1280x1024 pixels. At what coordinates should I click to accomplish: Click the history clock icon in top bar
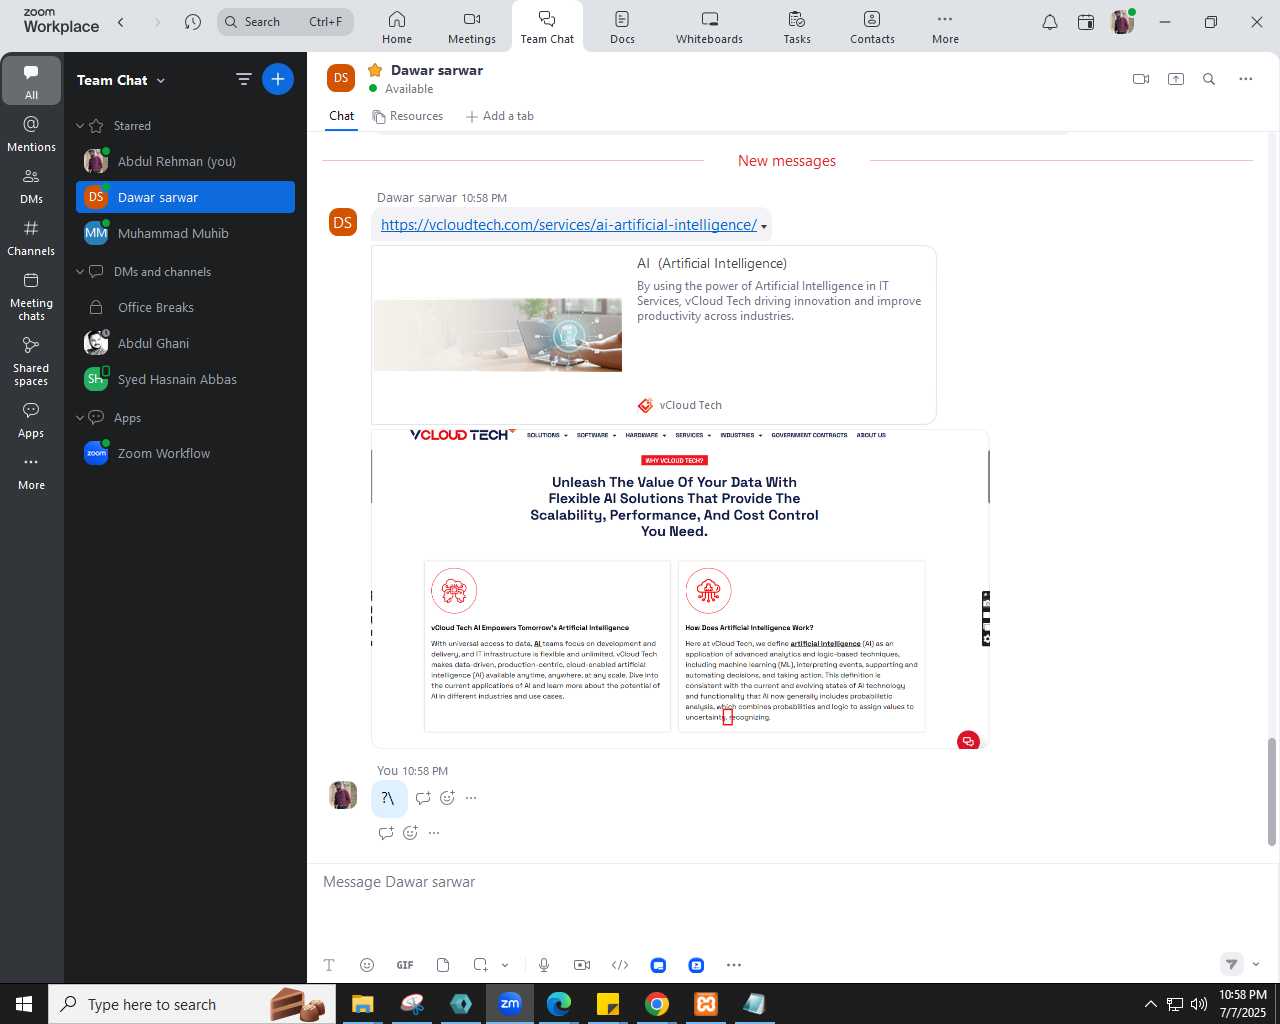click(193, 22)
